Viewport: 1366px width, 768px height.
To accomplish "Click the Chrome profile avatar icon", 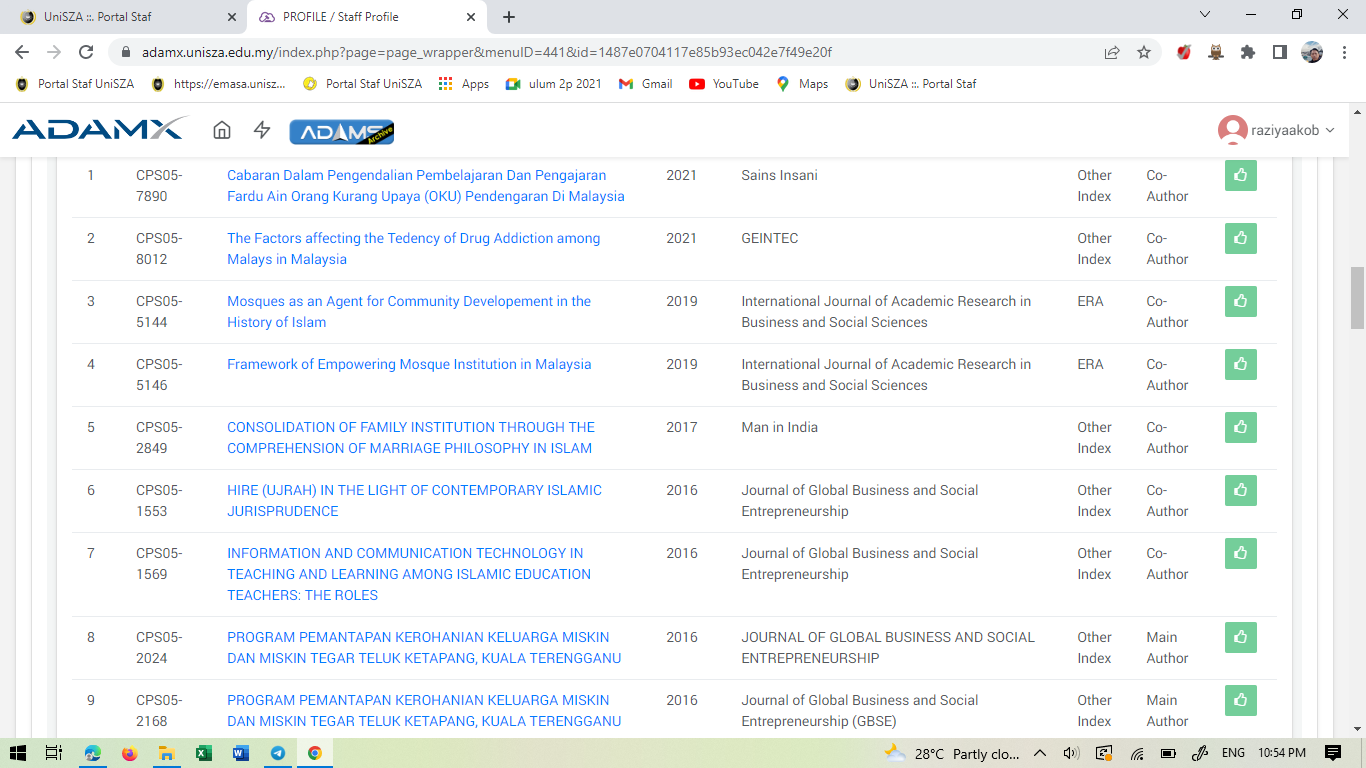I will pyautogui.click(x=1312, y=52).
